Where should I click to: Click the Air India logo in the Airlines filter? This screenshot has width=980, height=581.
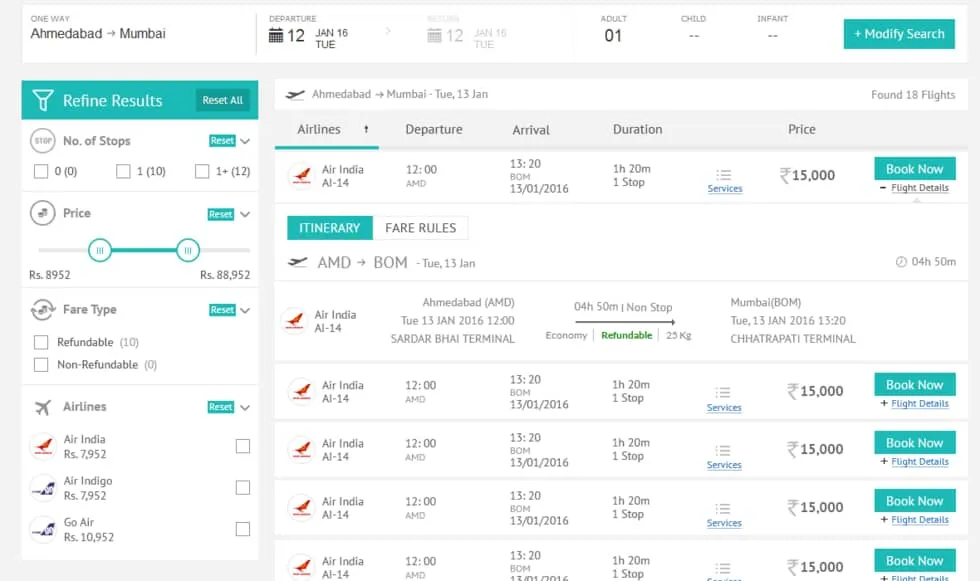(43, 447)
